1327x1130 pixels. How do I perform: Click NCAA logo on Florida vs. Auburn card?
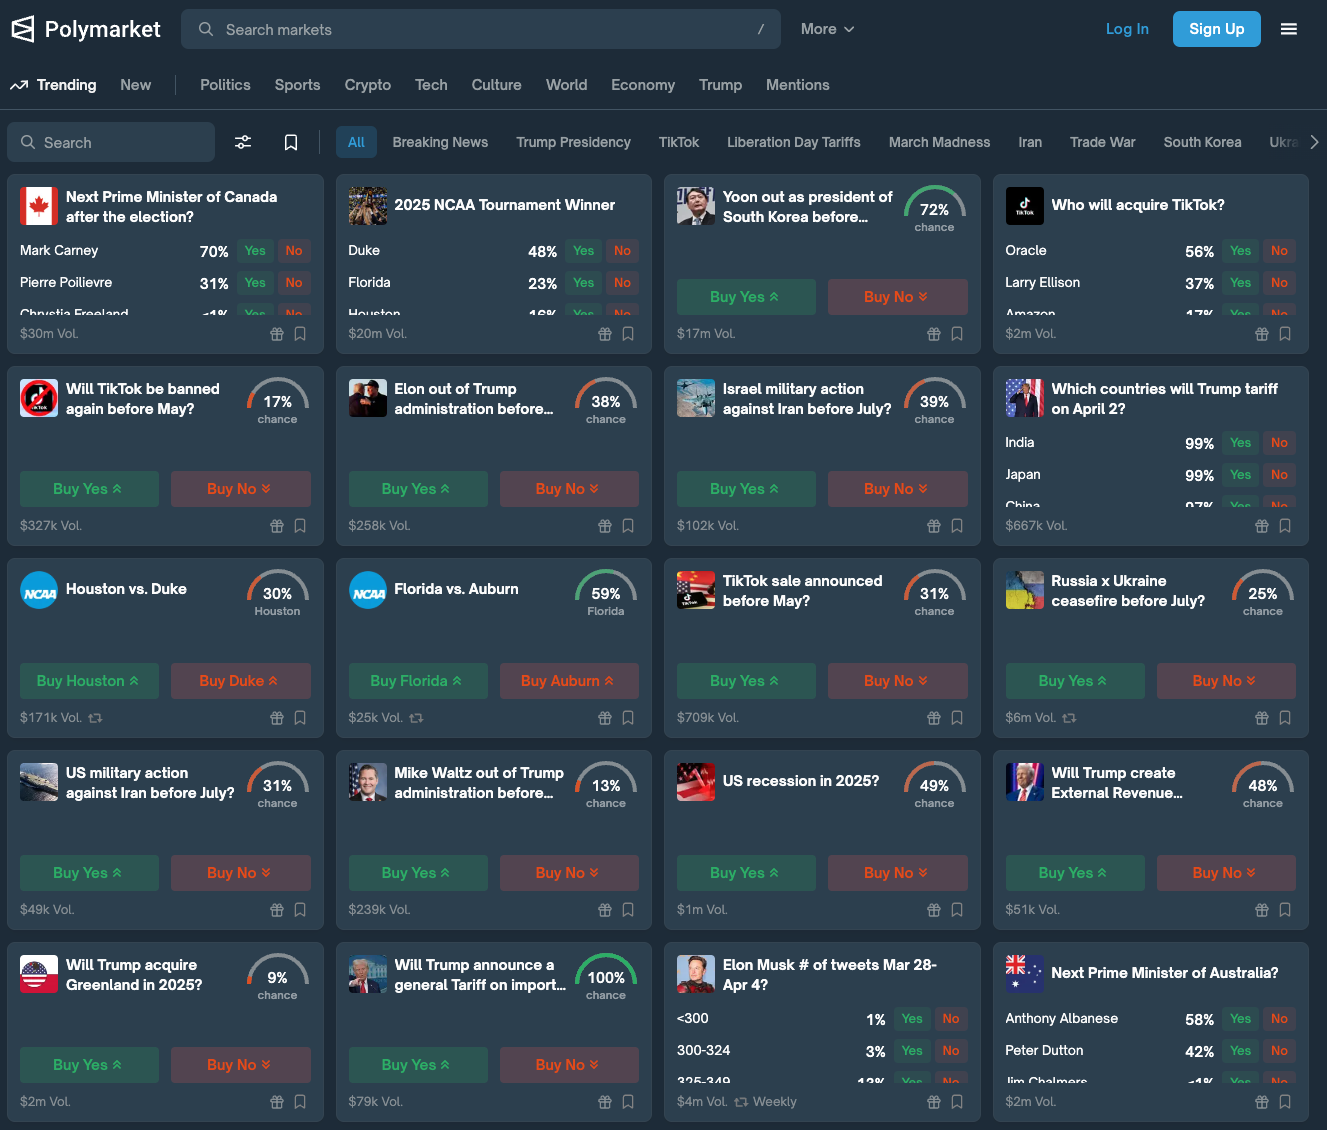click(368, 590)
